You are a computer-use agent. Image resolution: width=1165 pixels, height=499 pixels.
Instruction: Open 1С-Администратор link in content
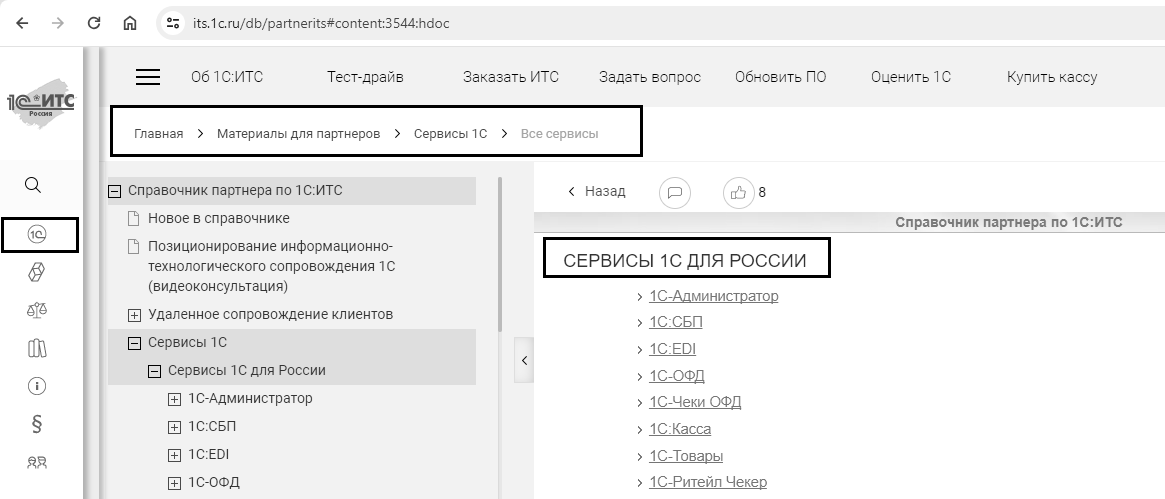pos(713,296)
